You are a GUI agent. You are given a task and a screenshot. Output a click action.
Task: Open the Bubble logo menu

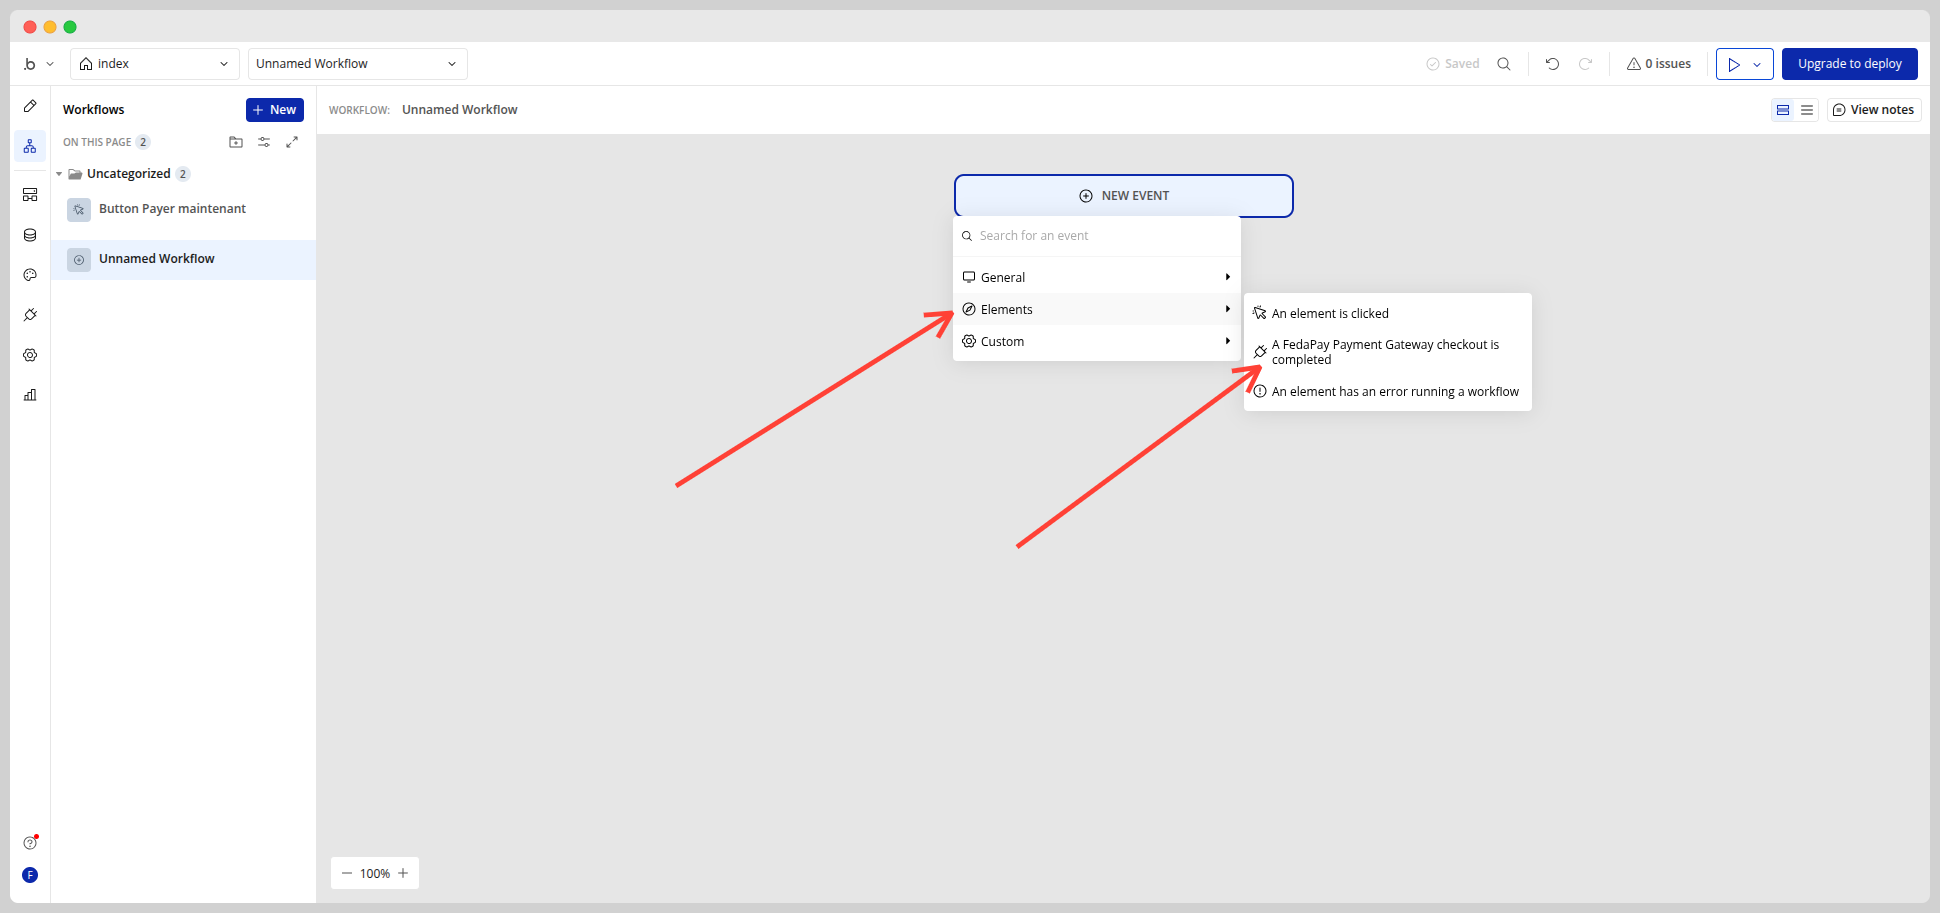pyautogui.click(x=38, y=64)
